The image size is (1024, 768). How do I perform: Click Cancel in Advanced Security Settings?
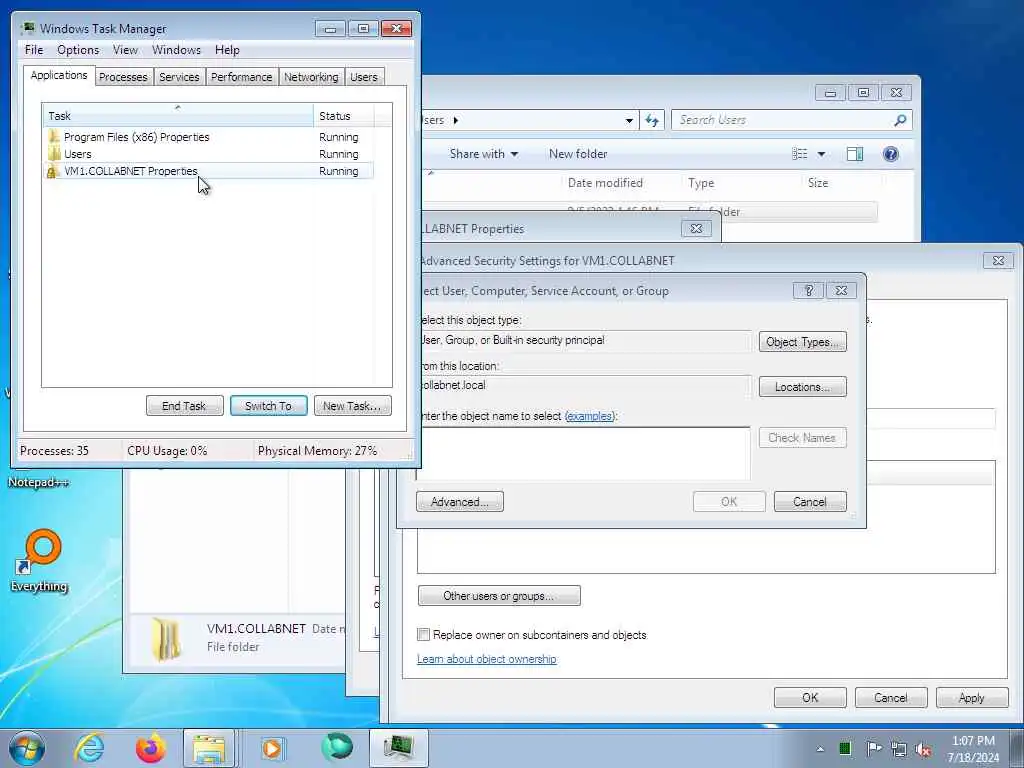click(x=891, y=697)
